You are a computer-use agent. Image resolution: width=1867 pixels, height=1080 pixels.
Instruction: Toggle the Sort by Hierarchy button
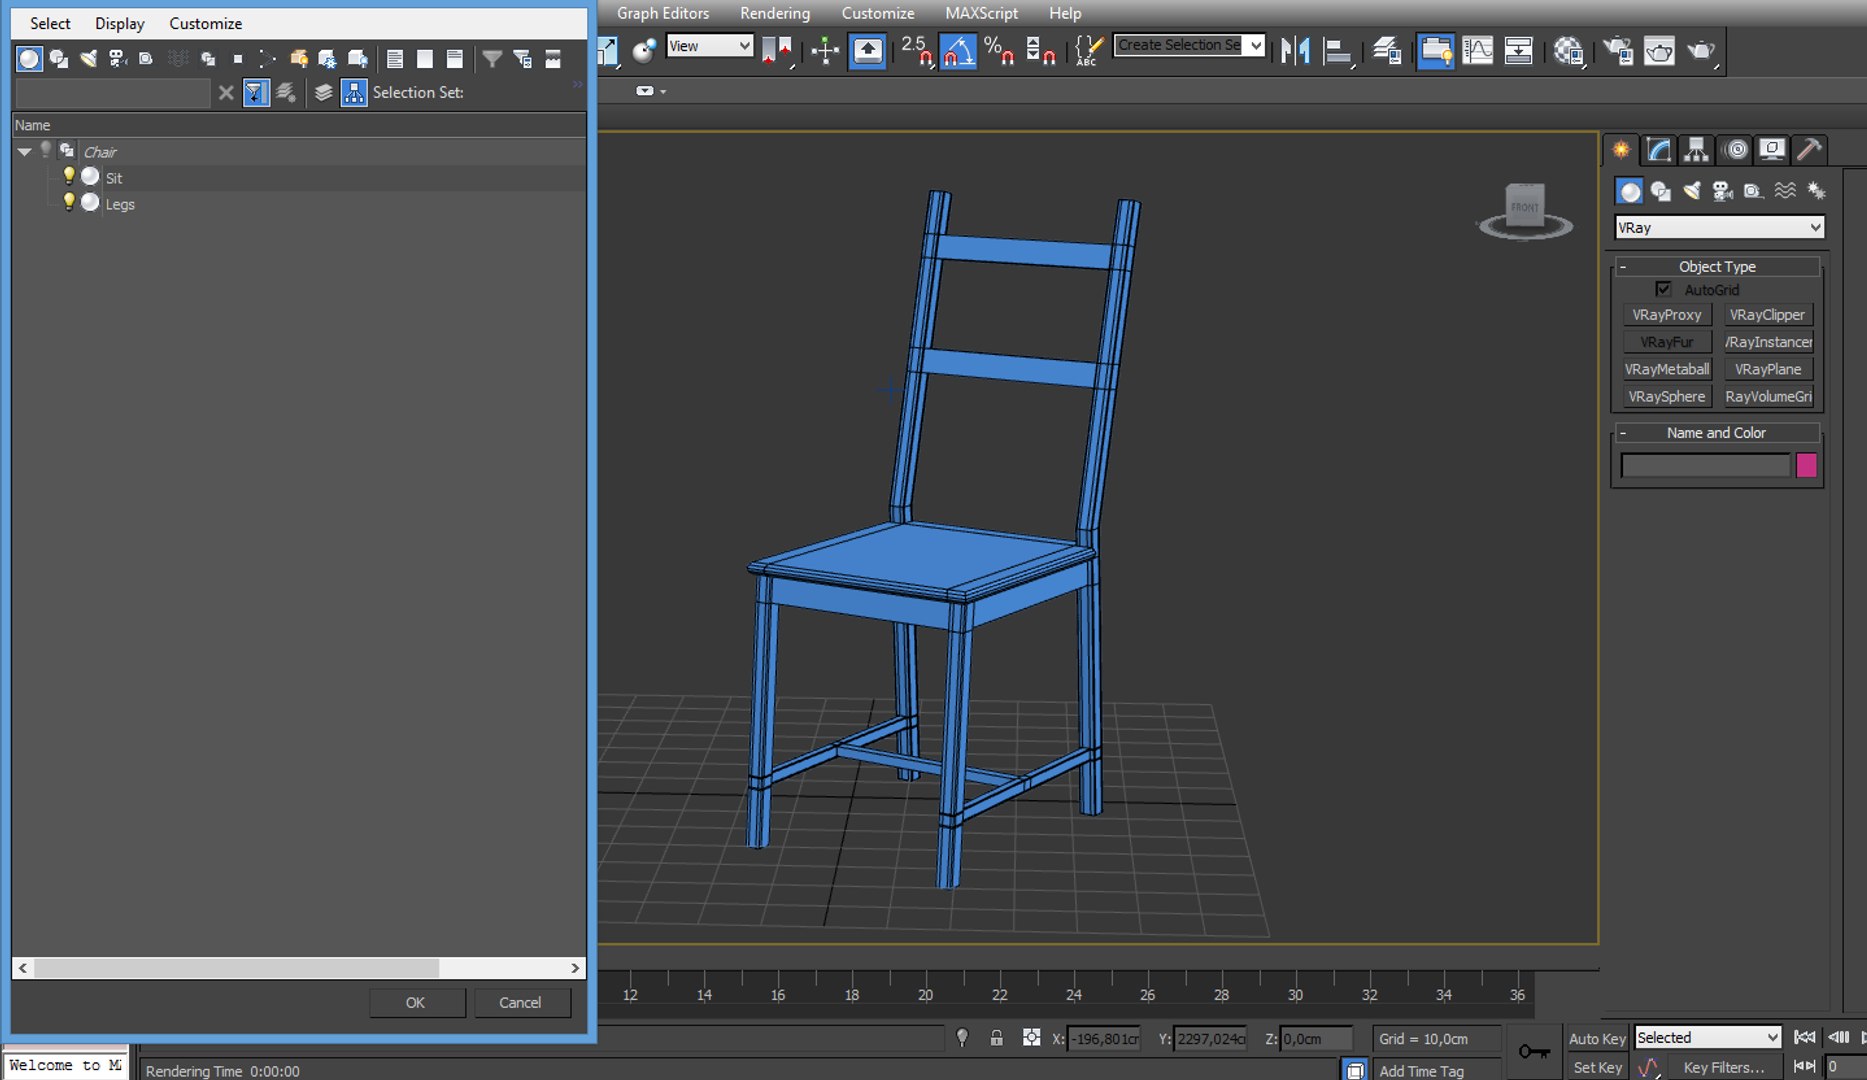[354, 92]
